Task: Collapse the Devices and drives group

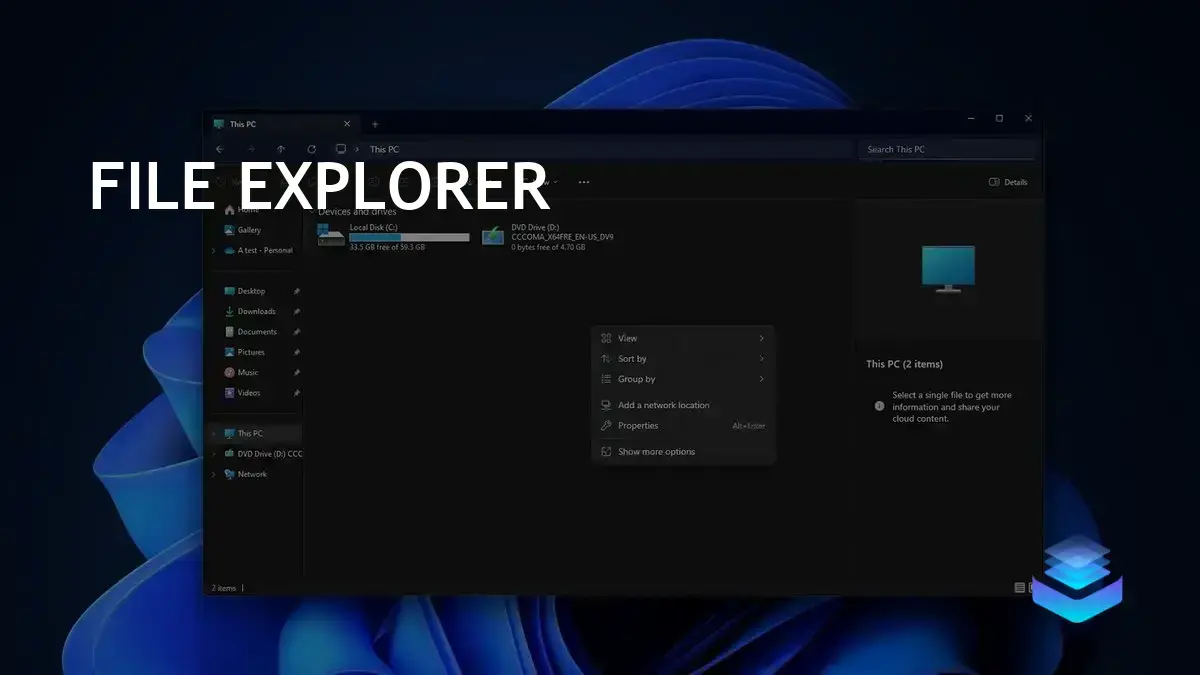Action: tap(310, 212)
